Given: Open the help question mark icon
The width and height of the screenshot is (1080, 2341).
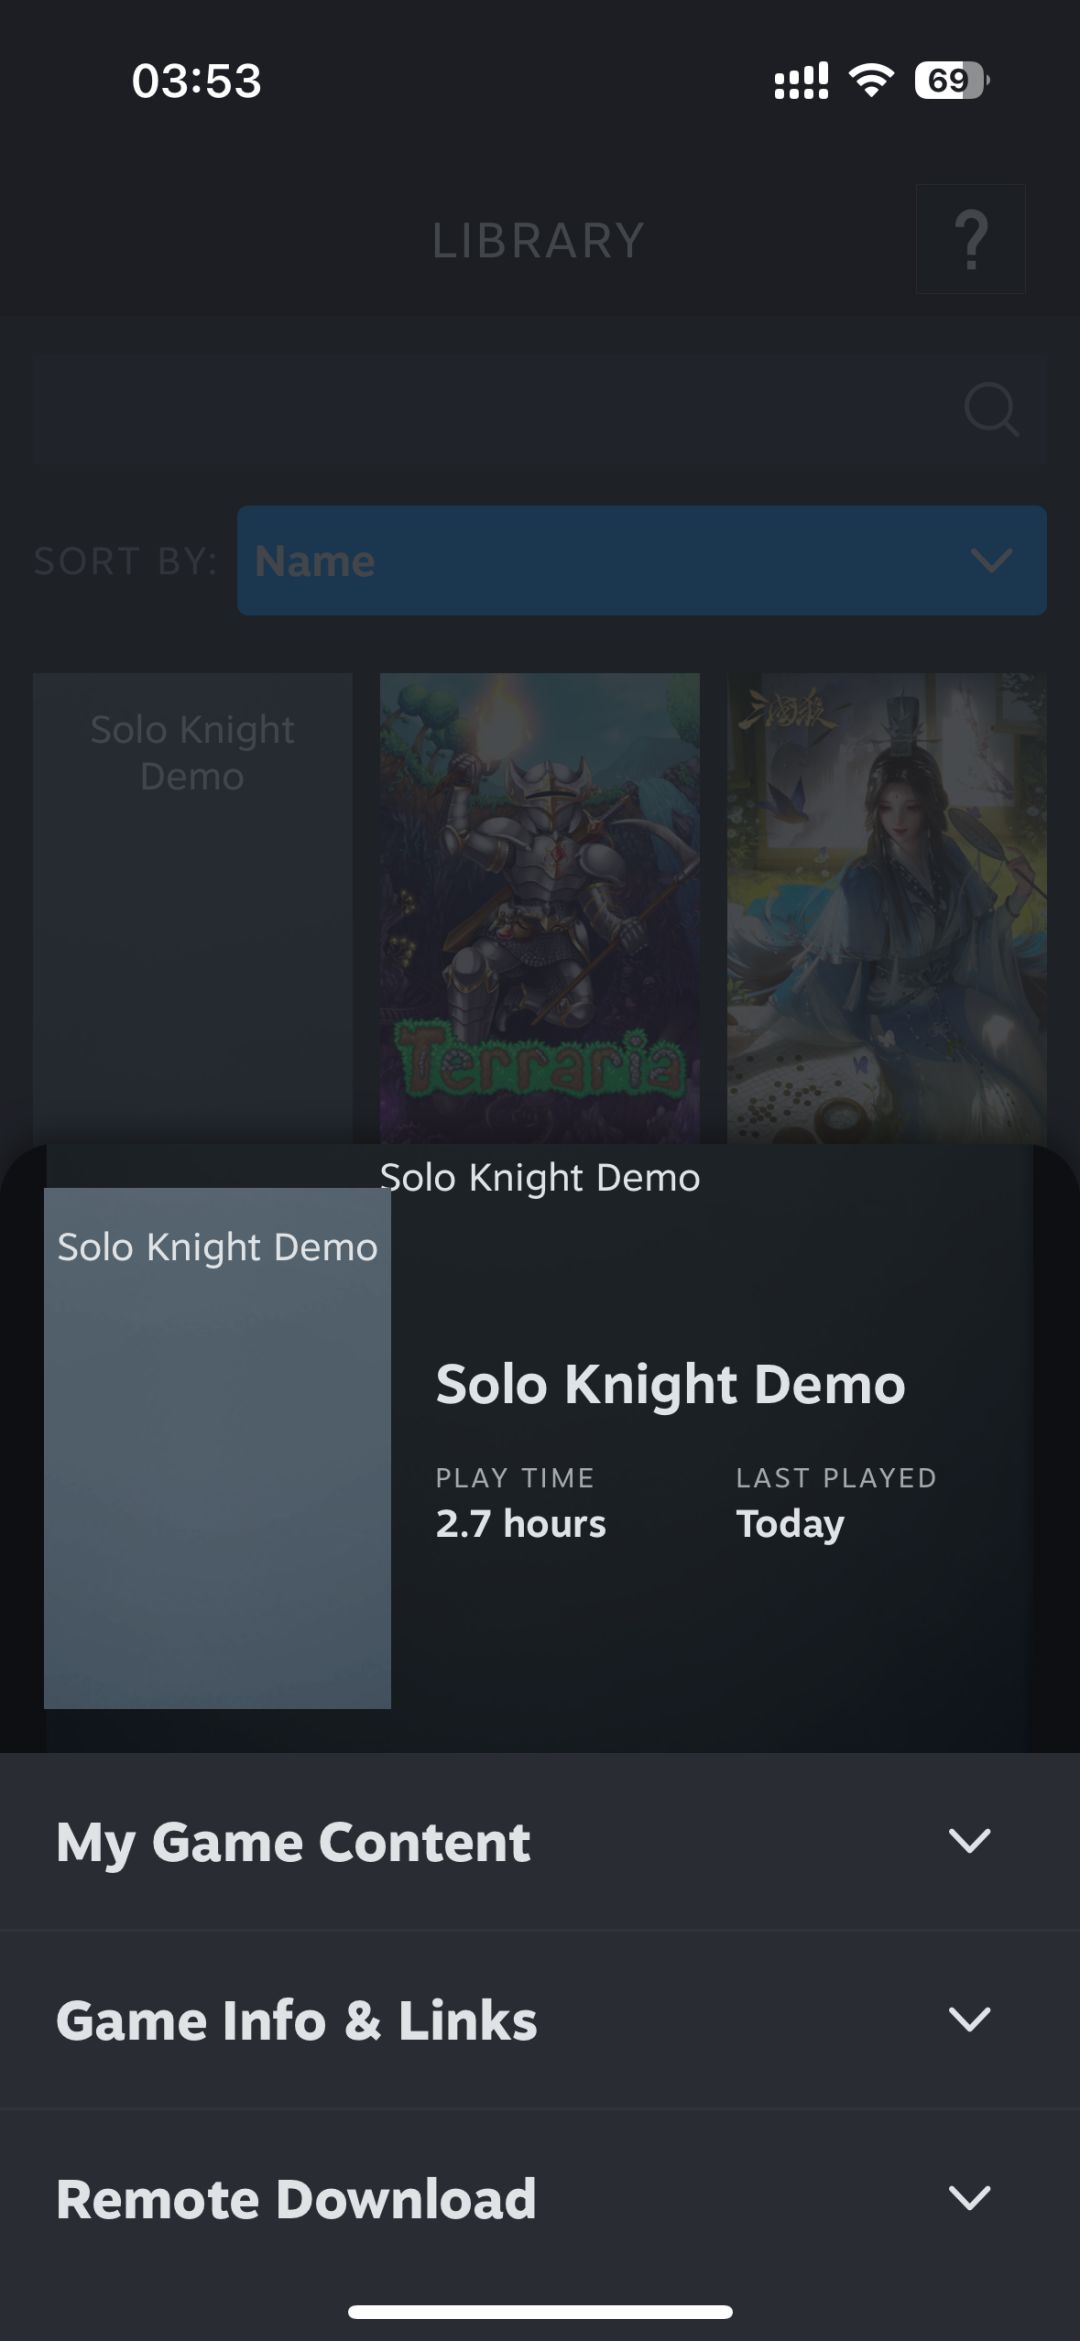Looking at the screenshot, I should click(x=970, y=239).
